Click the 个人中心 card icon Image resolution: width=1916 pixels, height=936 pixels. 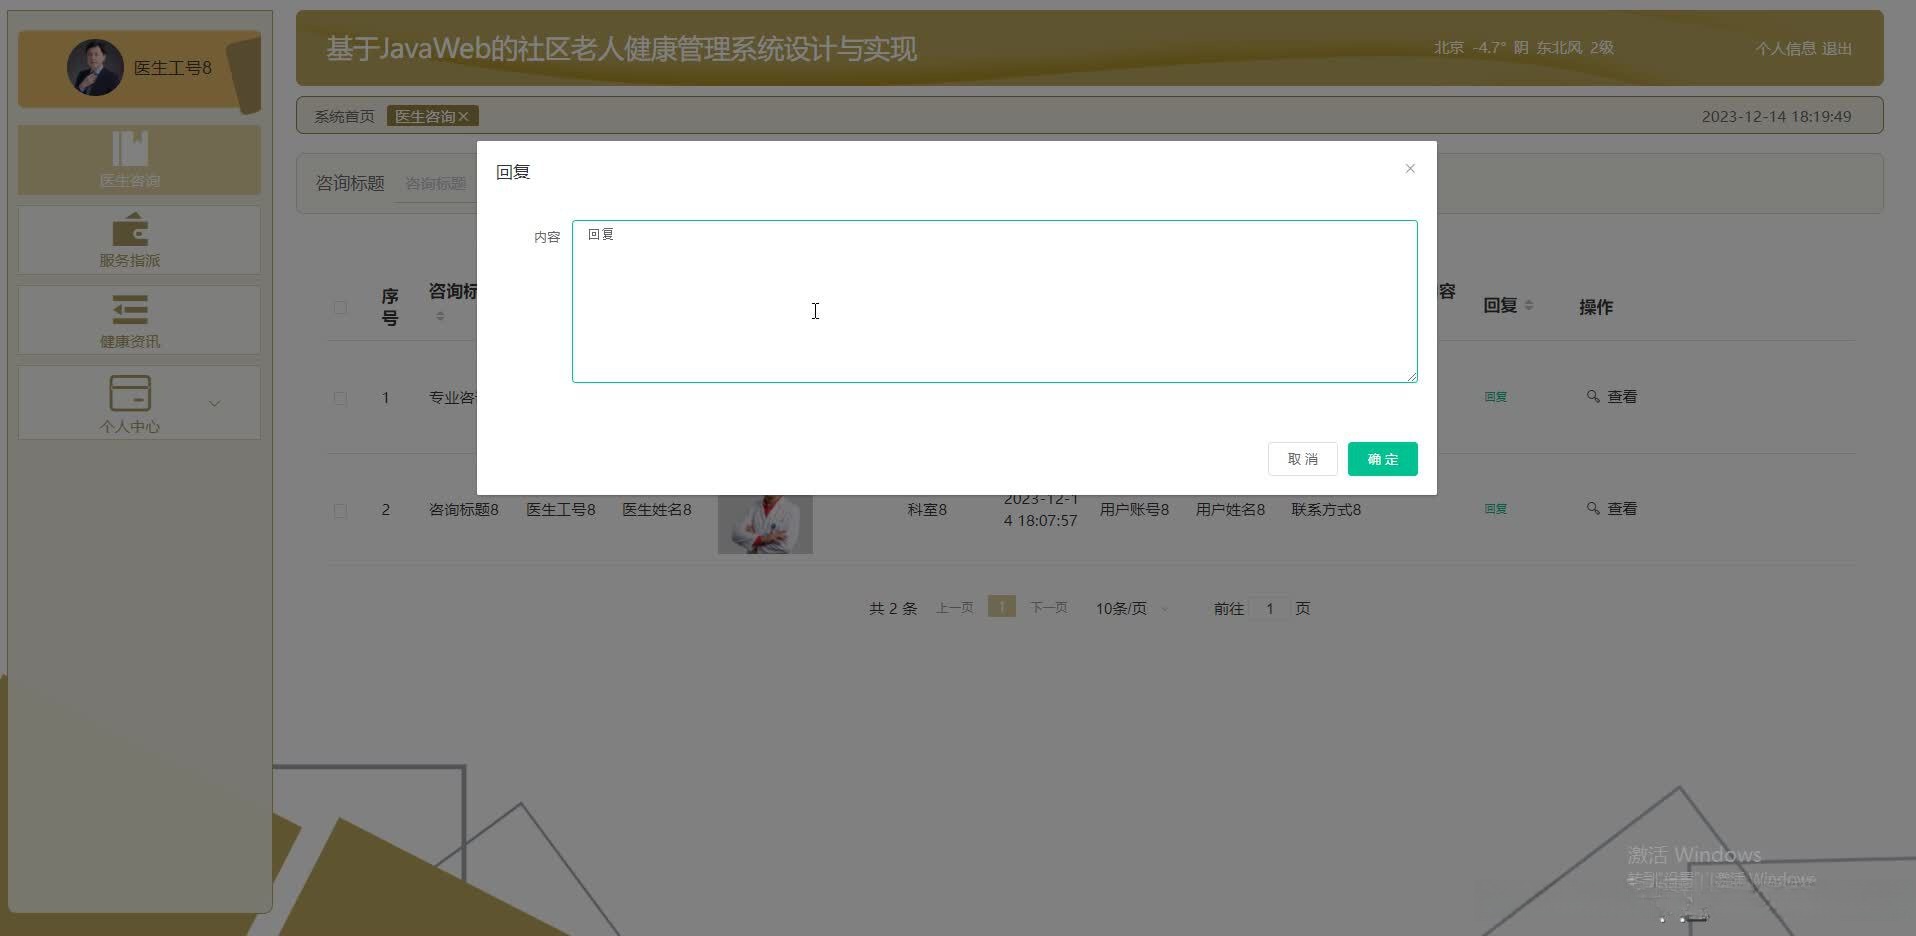(129, 394)
